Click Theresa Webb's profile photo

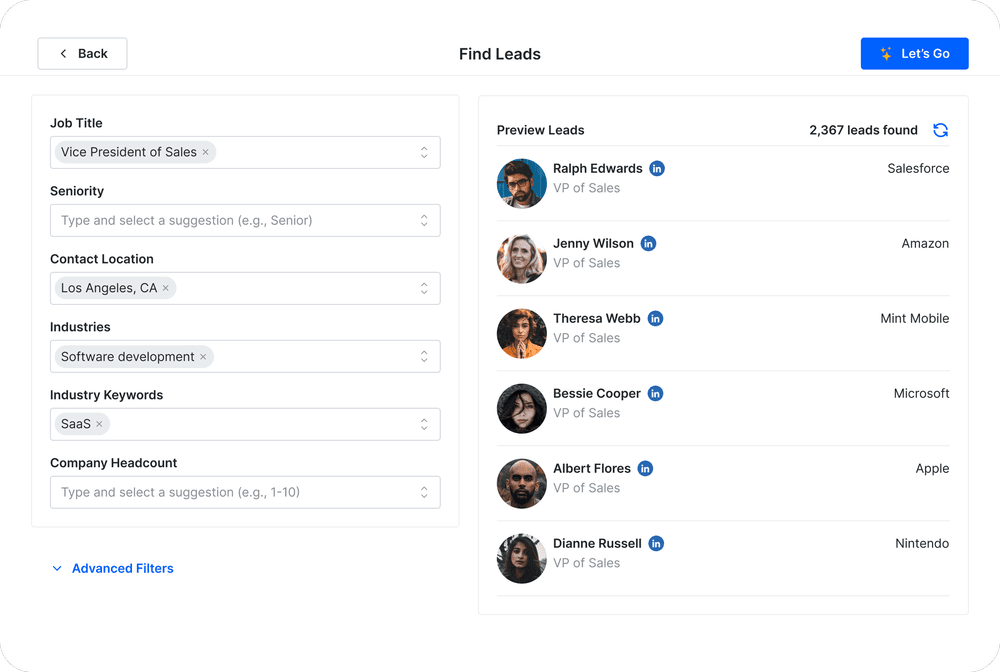522,333
